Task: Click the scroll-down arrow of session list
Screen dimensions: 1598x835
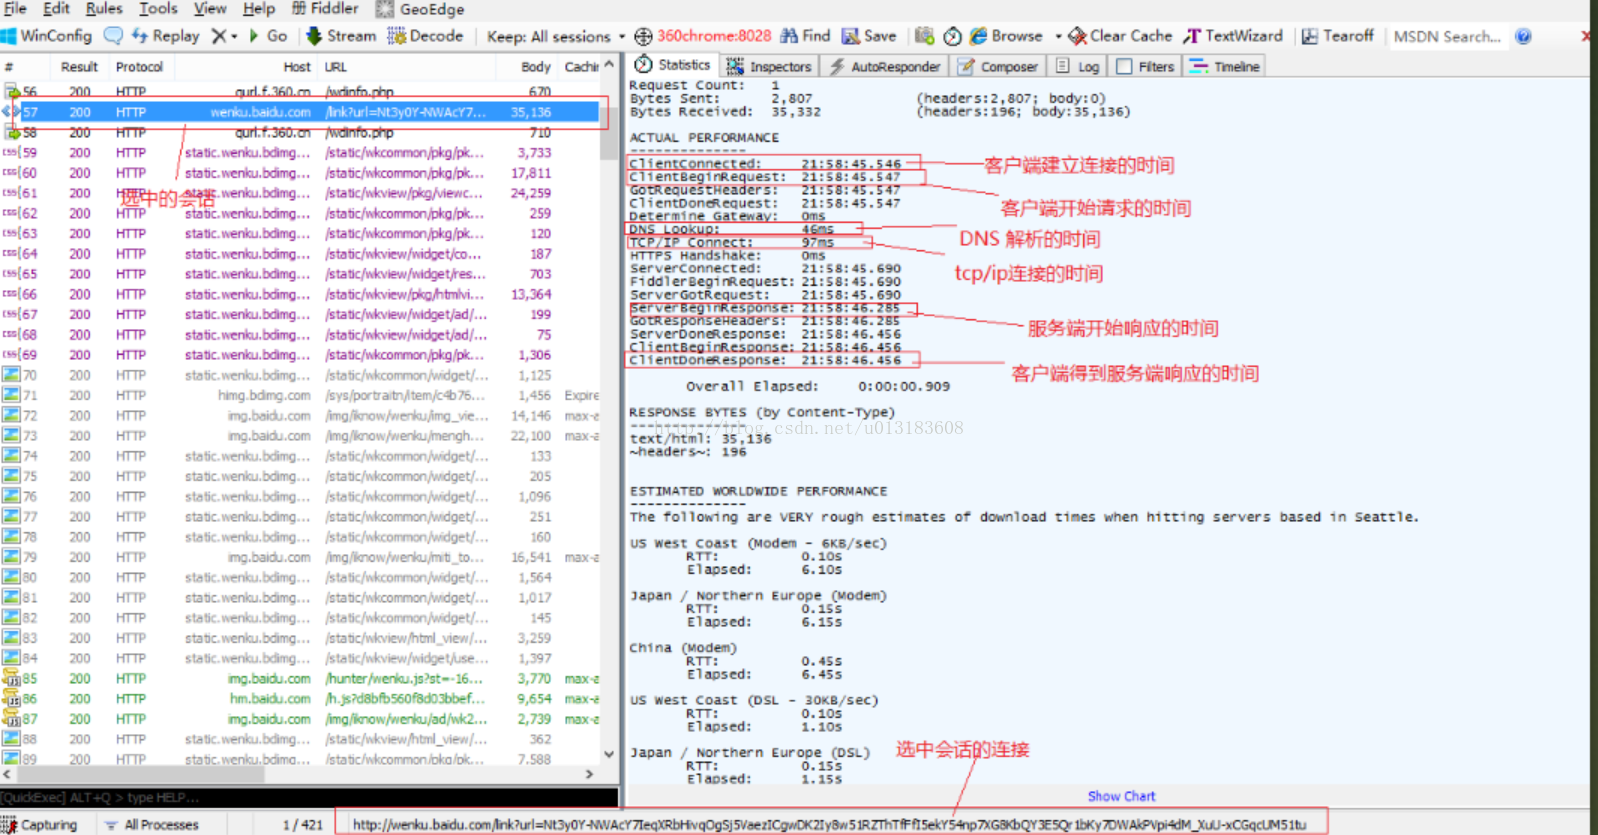Action: click(x=609, y=755)
